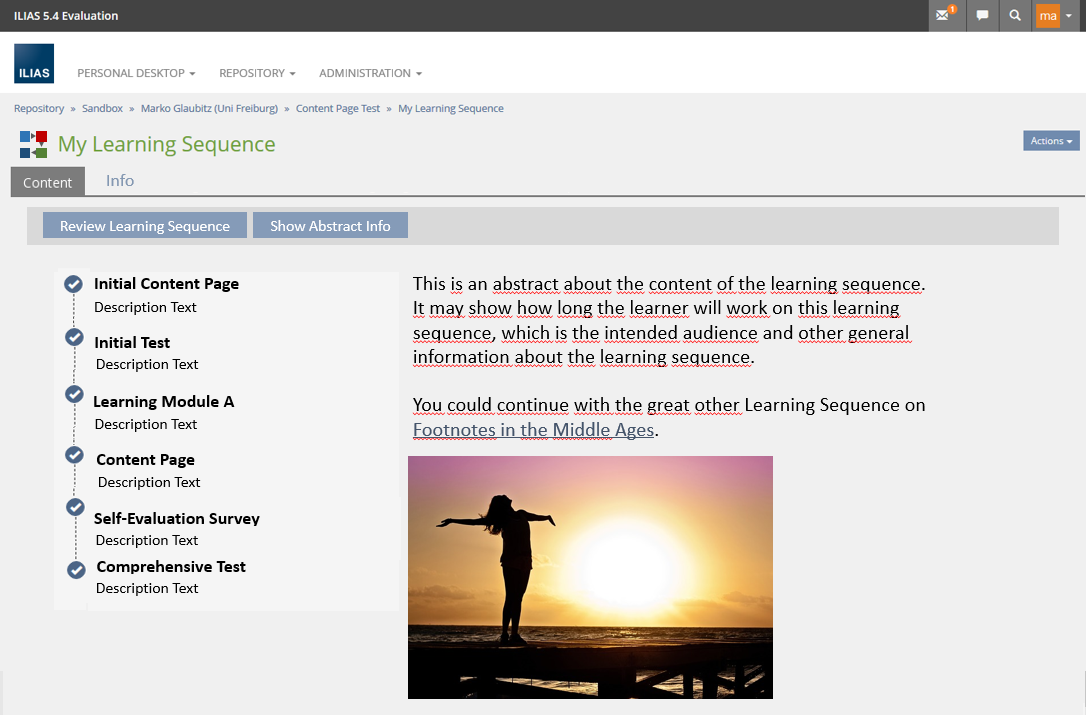1086x715 pixels.
Task: Click Review Learning Sequence button
Action: point(144,226)
